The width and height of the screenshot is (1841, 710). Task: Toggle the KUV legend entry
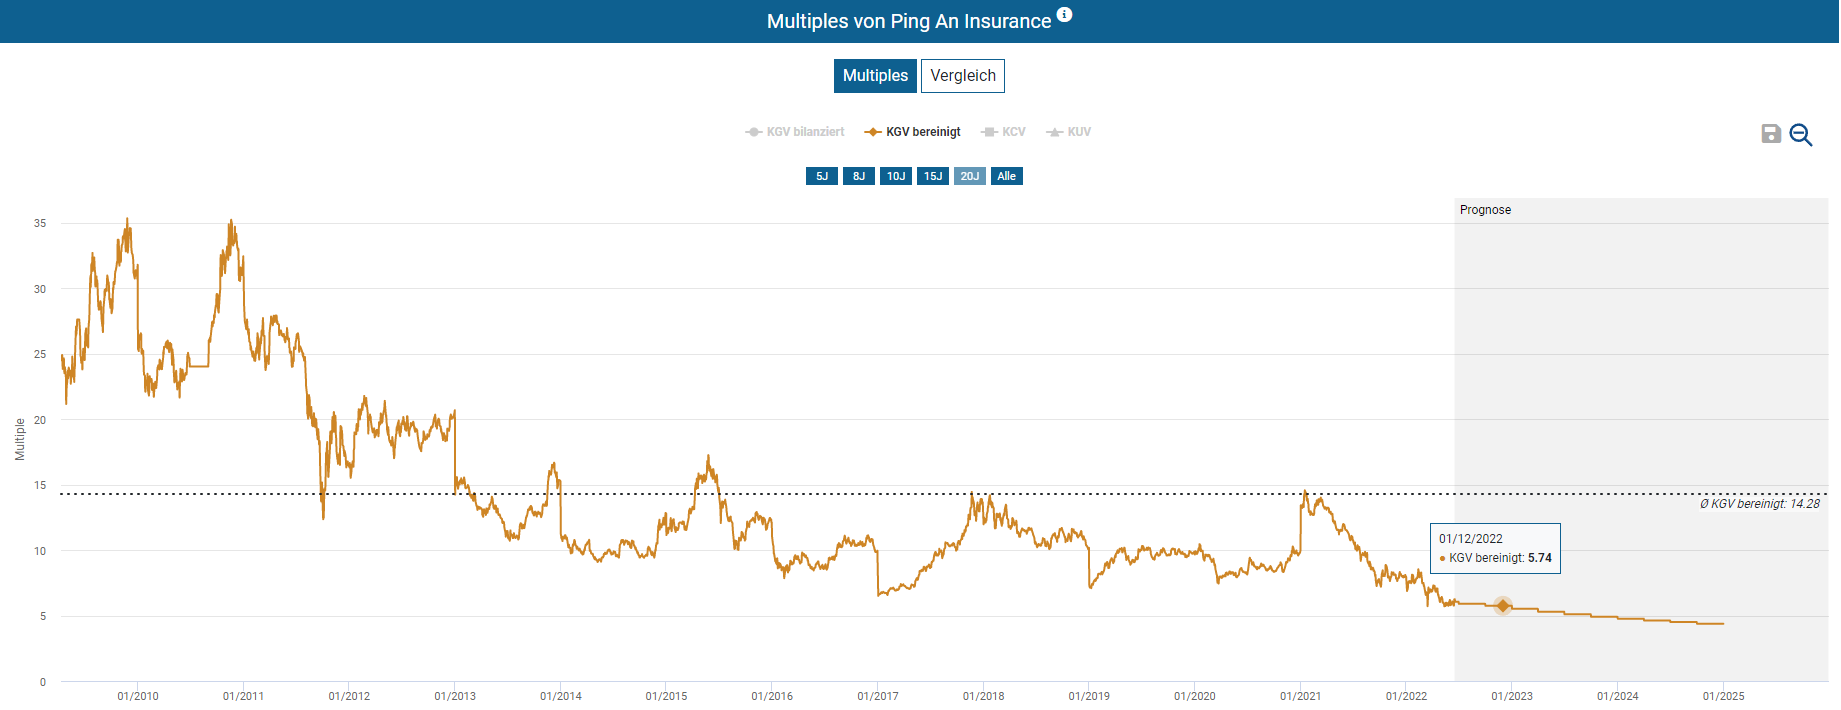1069,132
